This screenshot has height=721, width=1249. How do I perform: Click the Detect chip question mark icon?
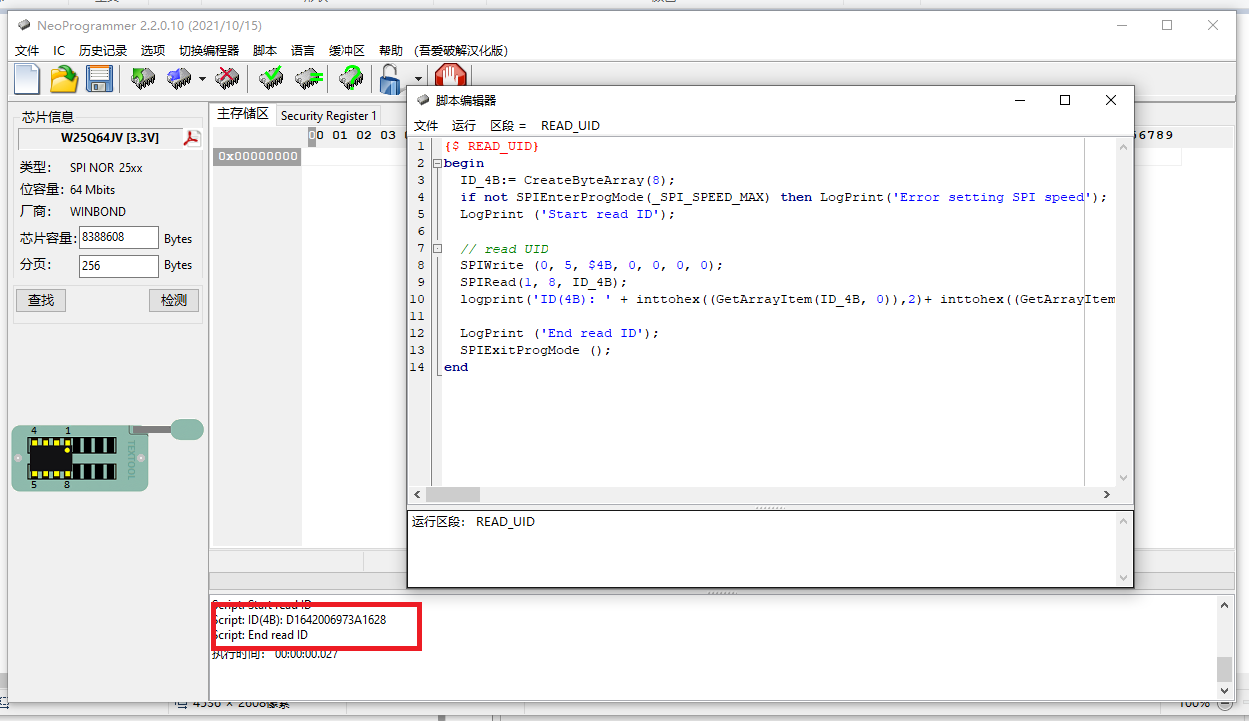coord(351,78)
